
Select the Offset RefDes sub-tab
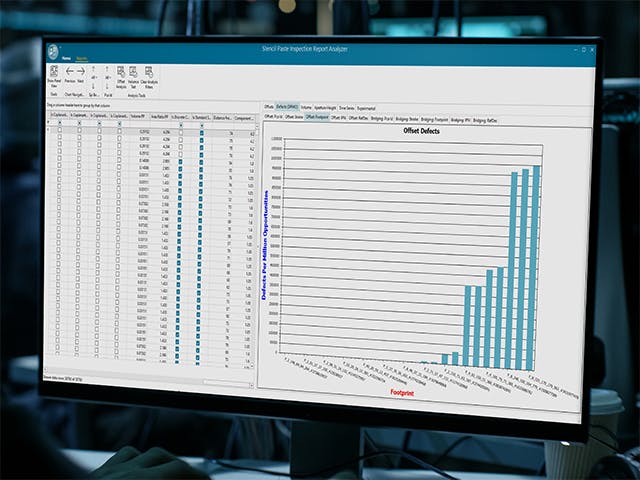click(x=359, y=118)
